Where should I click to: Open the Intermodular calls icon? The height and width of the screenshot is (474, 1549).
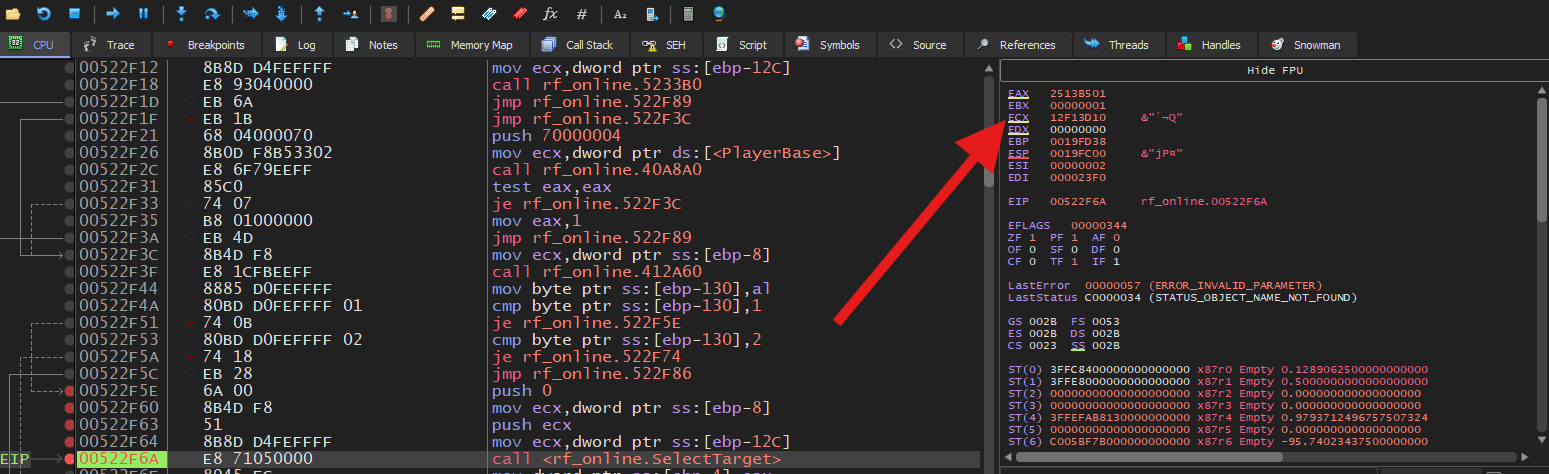coord(651,14)
